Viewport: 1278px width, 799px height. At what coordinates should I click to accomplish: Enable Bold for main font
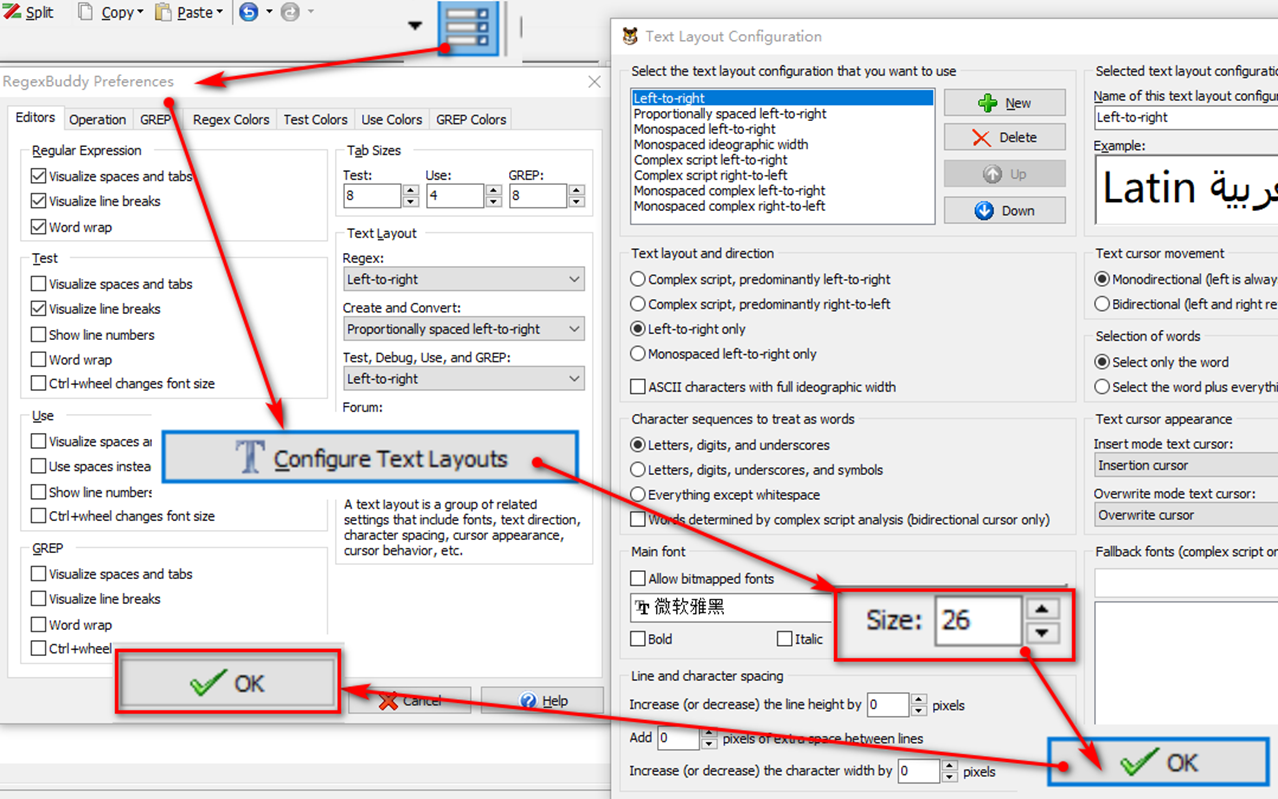tap(638, 639)
